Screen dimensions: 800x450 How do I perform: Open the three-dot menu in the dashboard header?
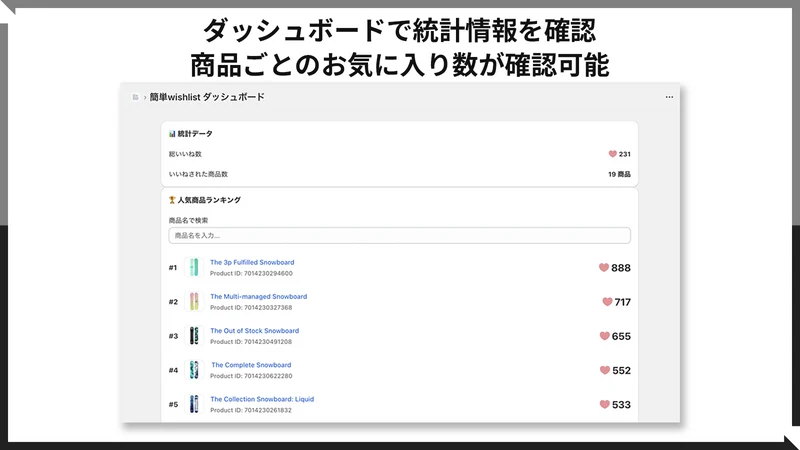(669, 97)
